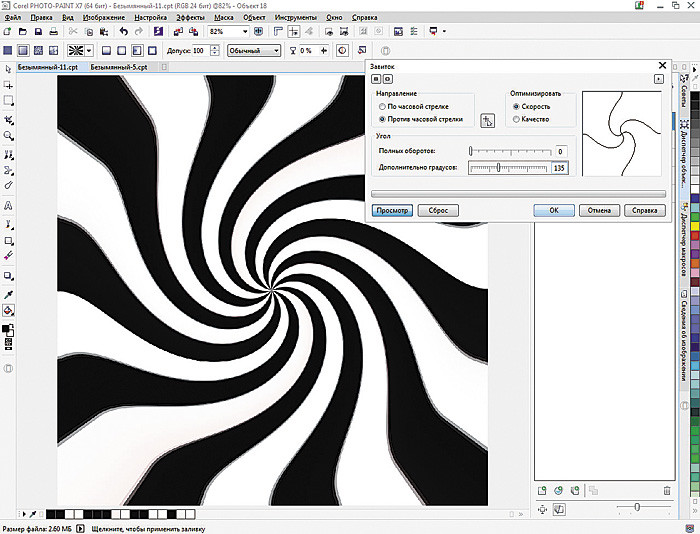Click the 'Дополнительно градусов' value field
Image resolution: width=700 pixels, height=534 pixels.
coord(558,168)
